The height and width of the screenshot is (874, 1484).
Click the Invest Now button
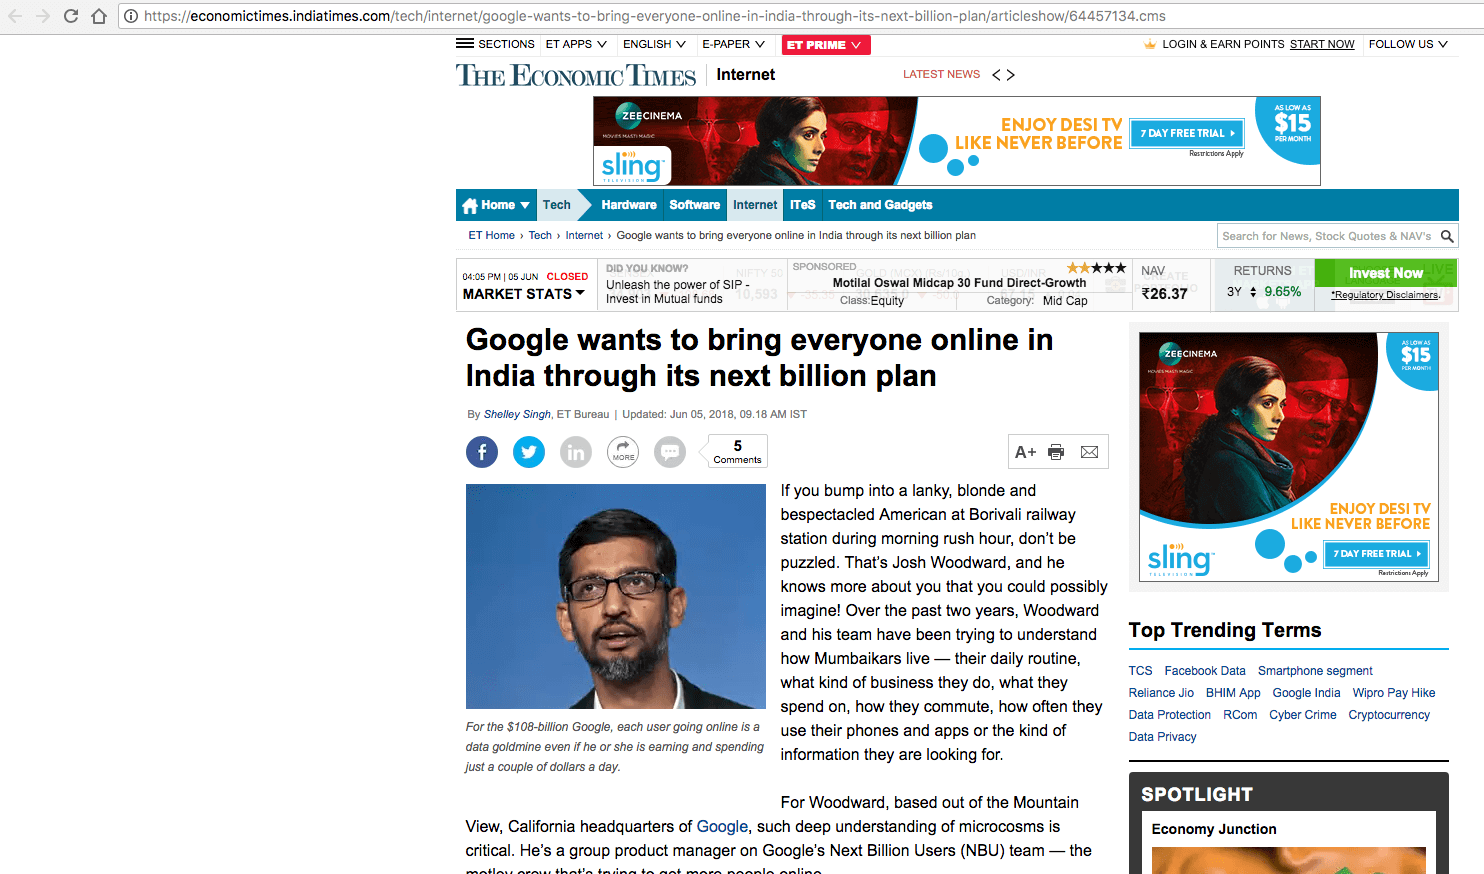pos(1386,272)
